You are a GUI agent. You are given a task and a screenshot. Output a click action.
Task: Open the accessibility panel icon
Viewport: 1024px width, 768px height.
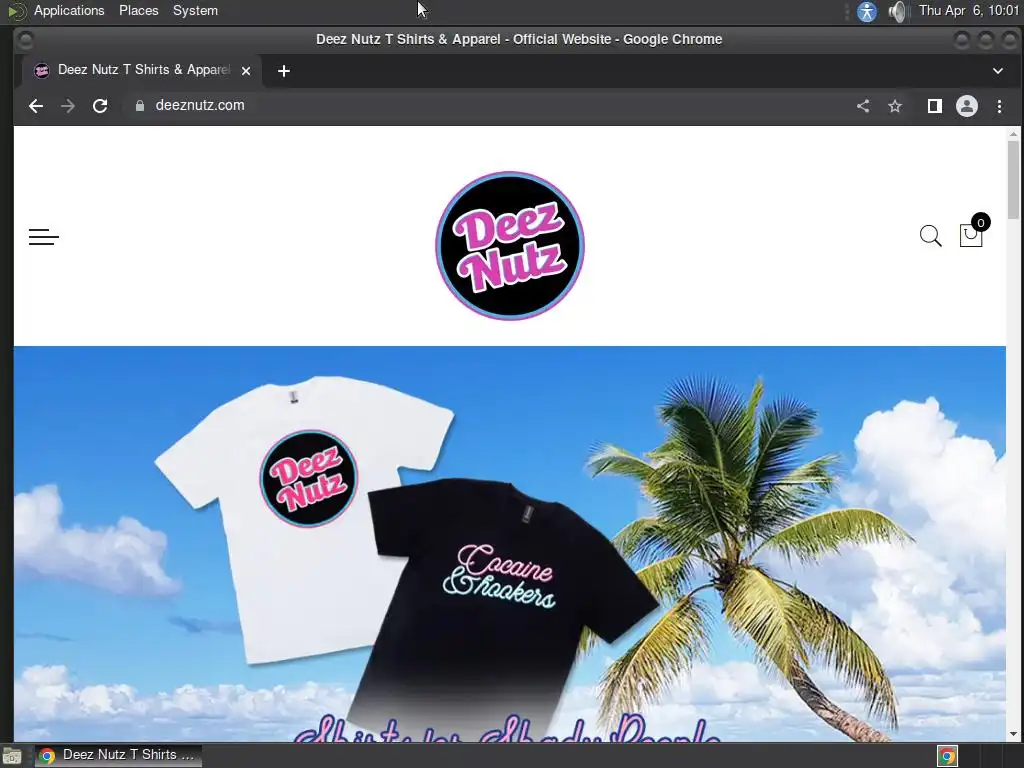[867, 12]
